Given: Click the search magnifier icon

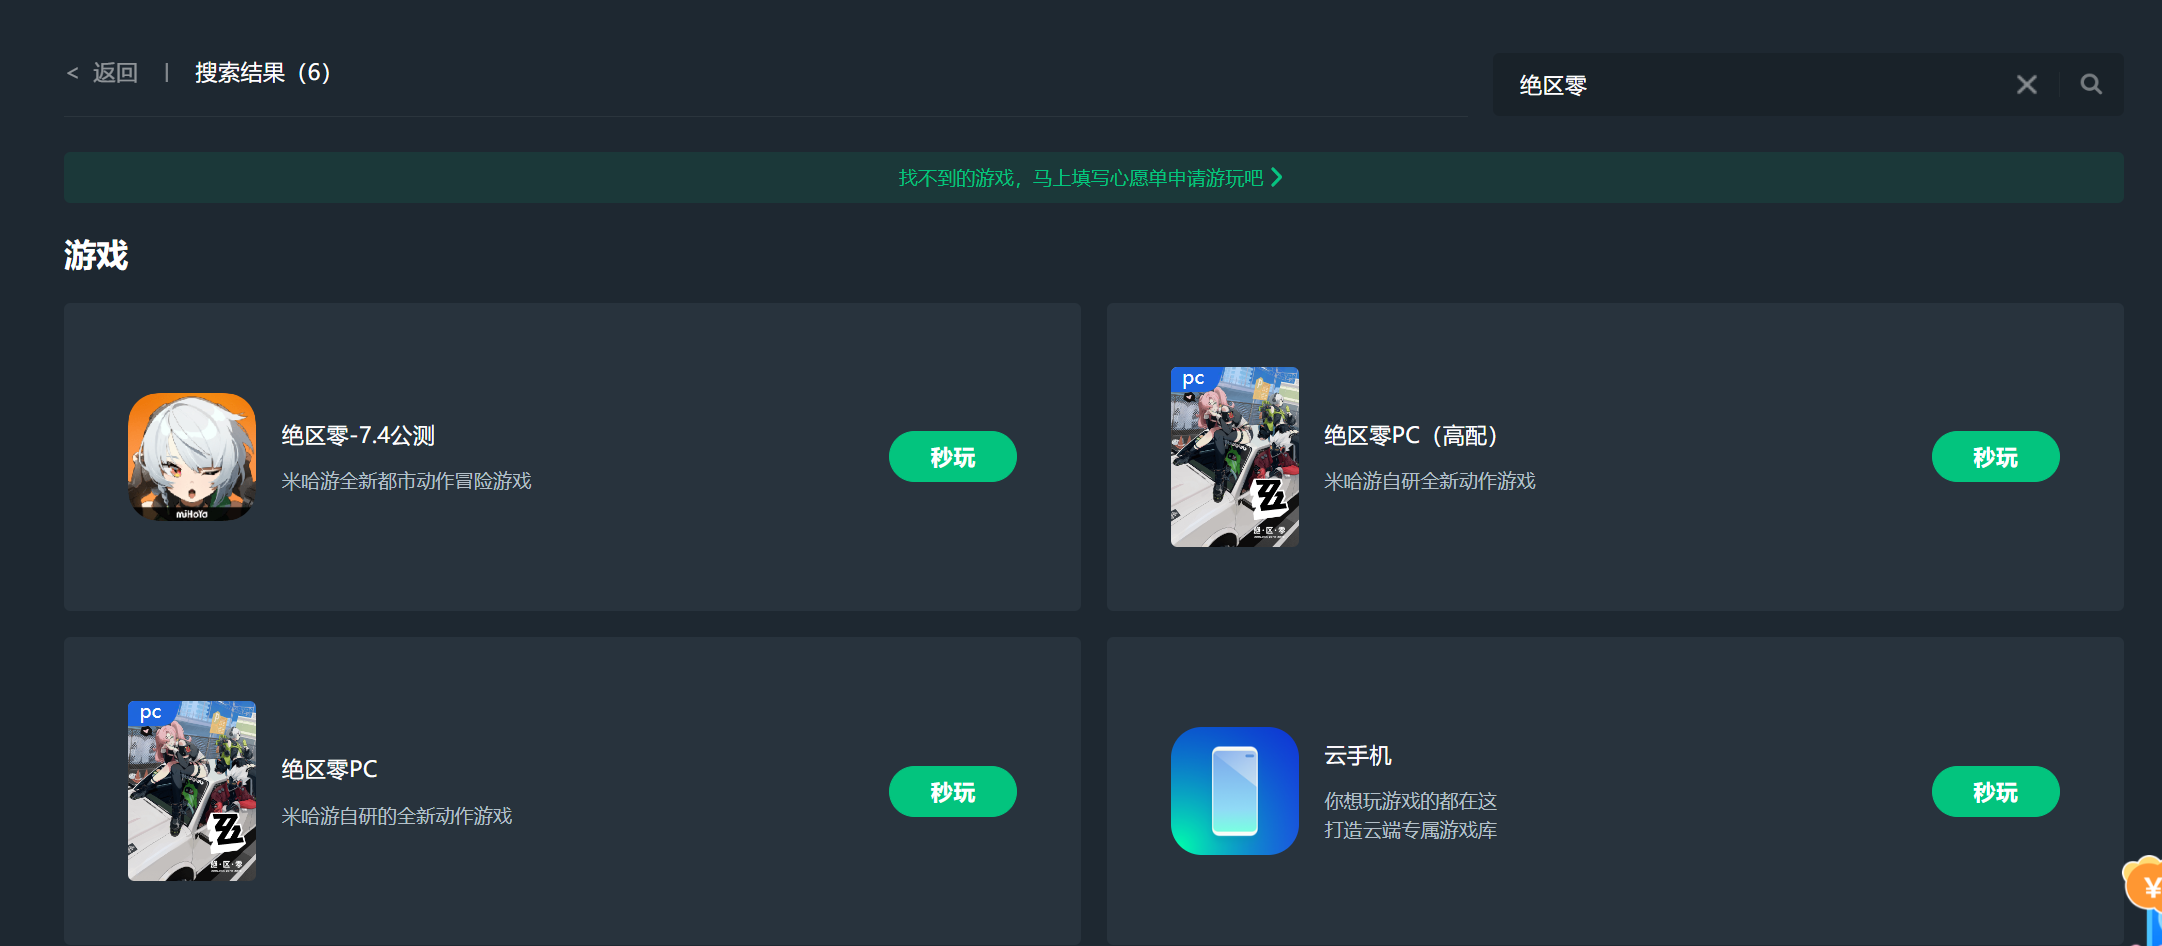Looking at the screenshot, I should pyautogui.click(x=2090, y=84).
